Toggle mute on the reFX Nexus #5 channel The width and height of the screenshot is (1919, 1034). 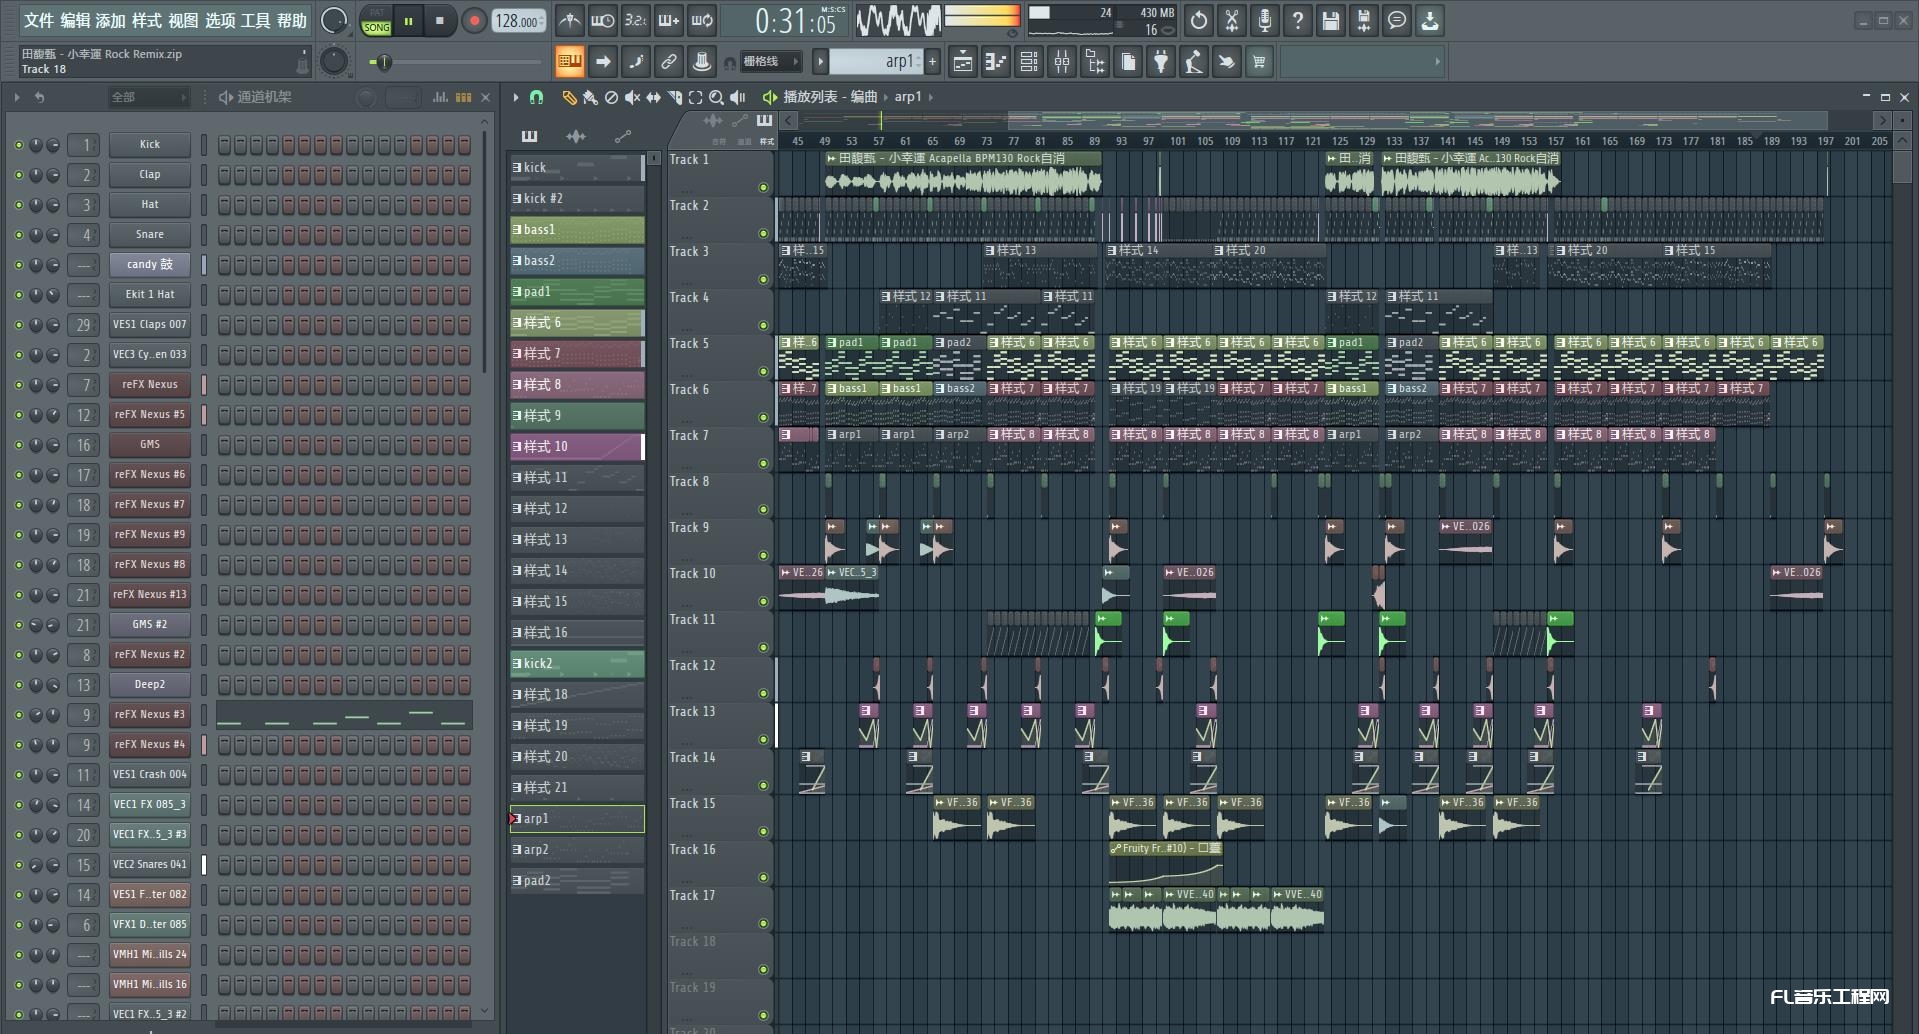tap(18, 415)
